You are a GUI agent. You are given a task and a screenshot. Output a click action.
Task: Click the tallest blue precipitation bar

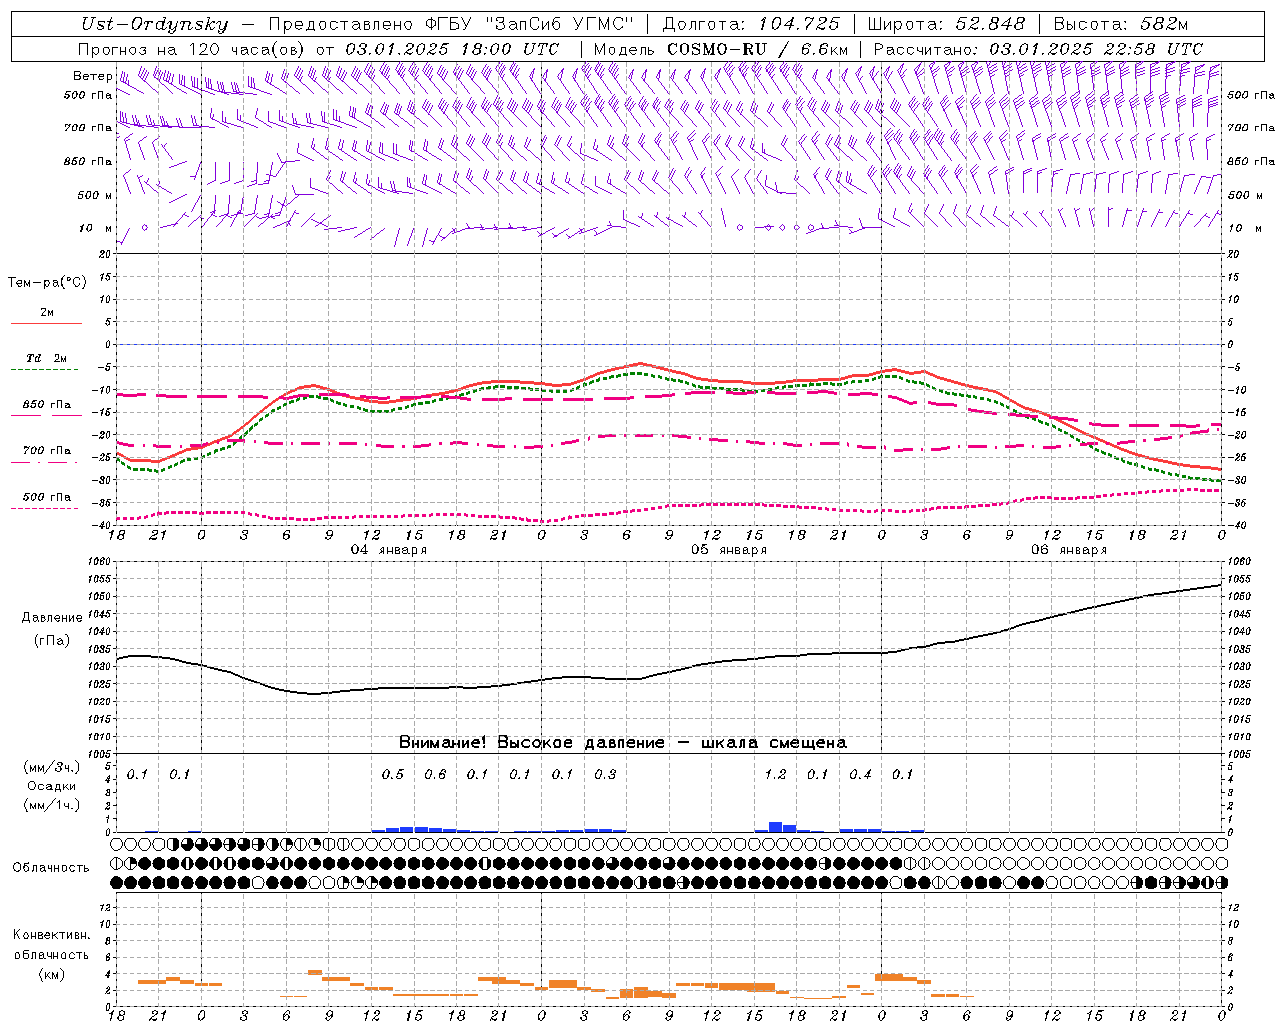(775, 826)
